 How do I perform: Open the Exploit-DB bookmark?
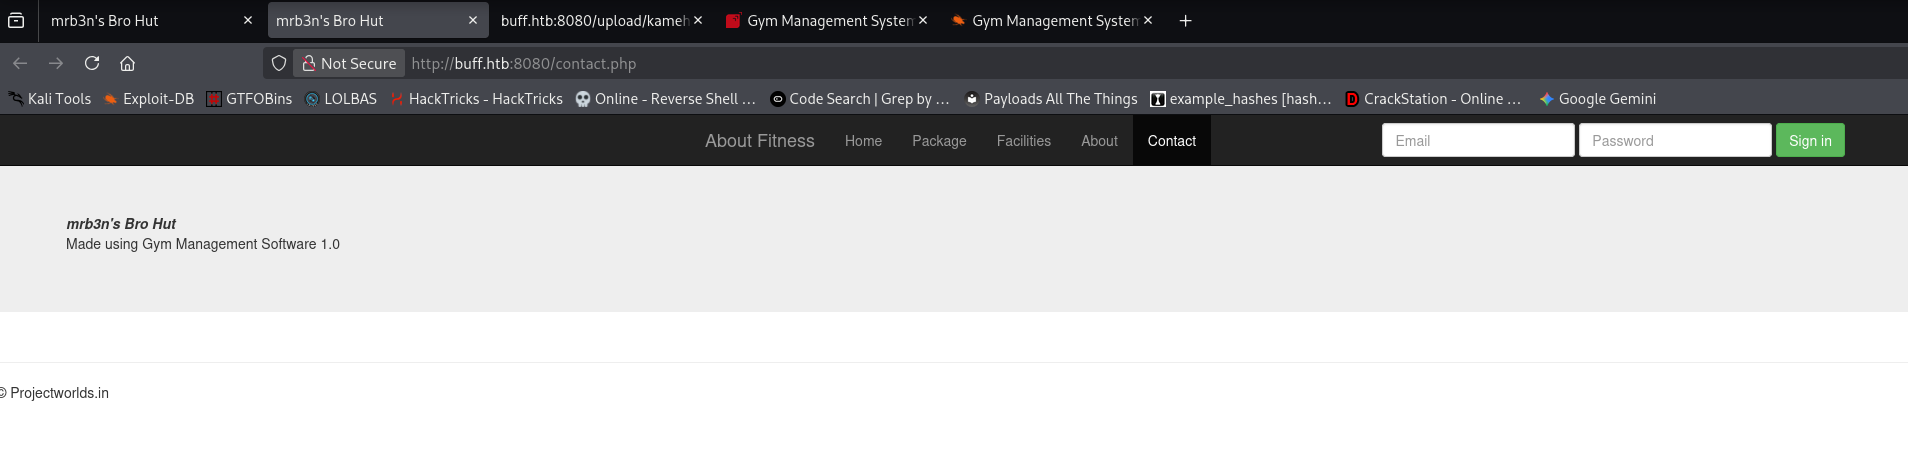[x=149, y=99]
